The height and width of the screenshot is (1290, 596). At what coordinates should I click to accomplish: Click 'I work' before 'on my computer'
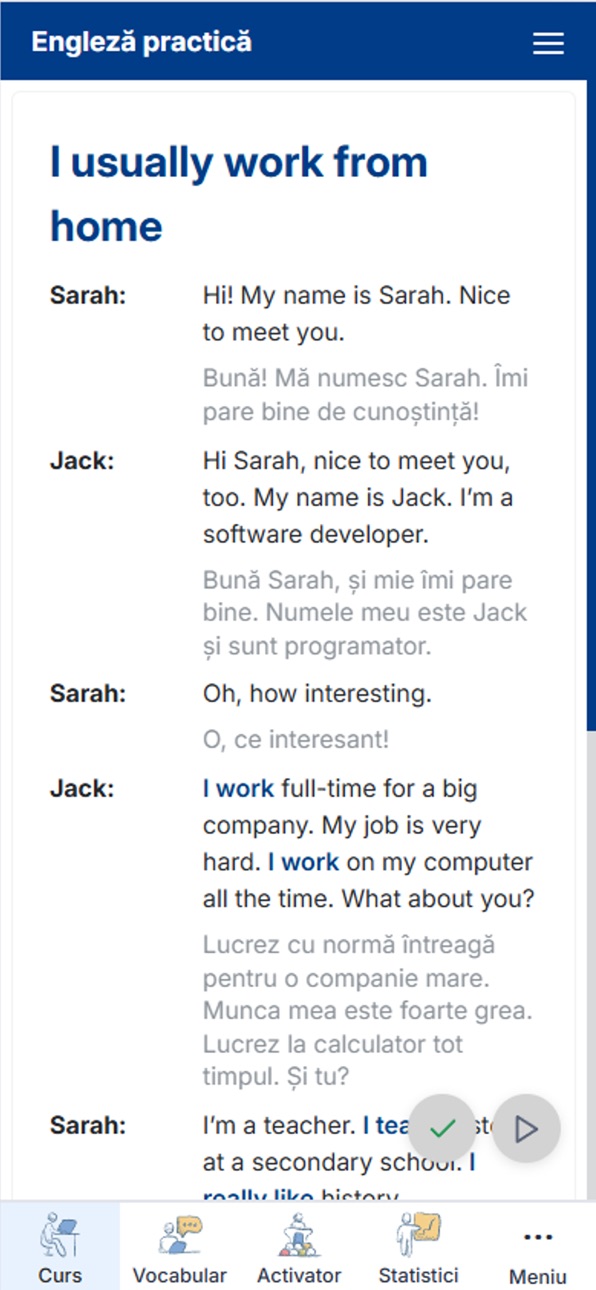[x=303, y=862]
